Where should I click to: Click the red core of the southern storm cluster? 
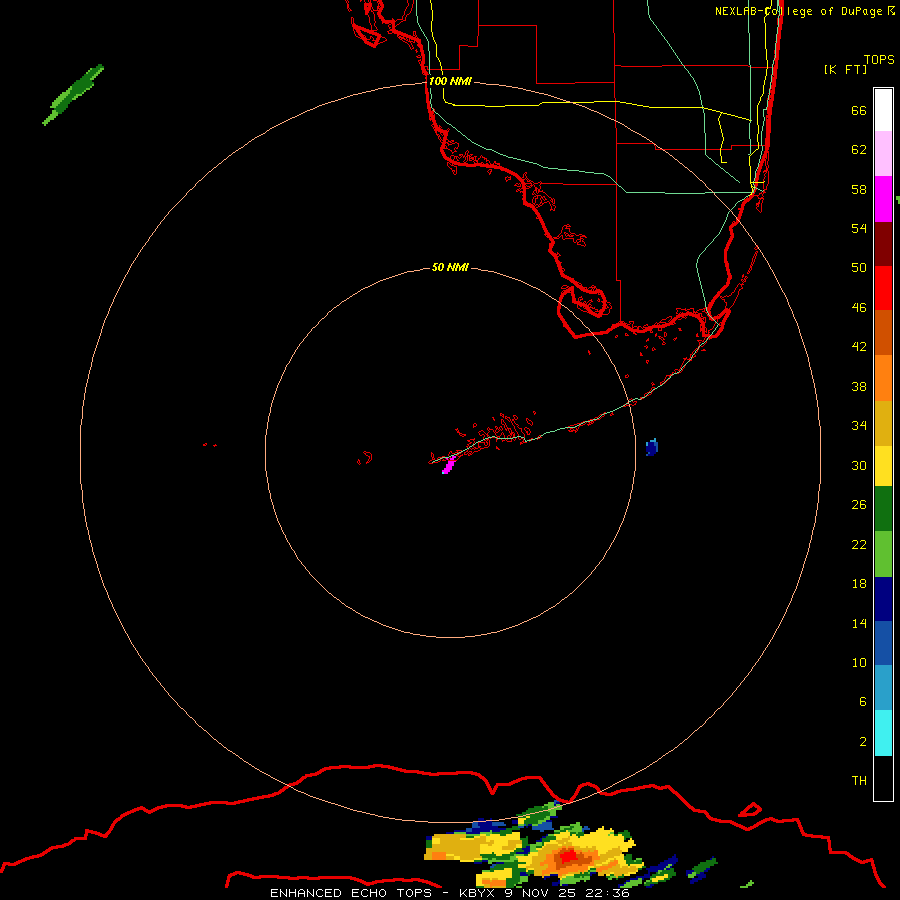tap(569, 857)
